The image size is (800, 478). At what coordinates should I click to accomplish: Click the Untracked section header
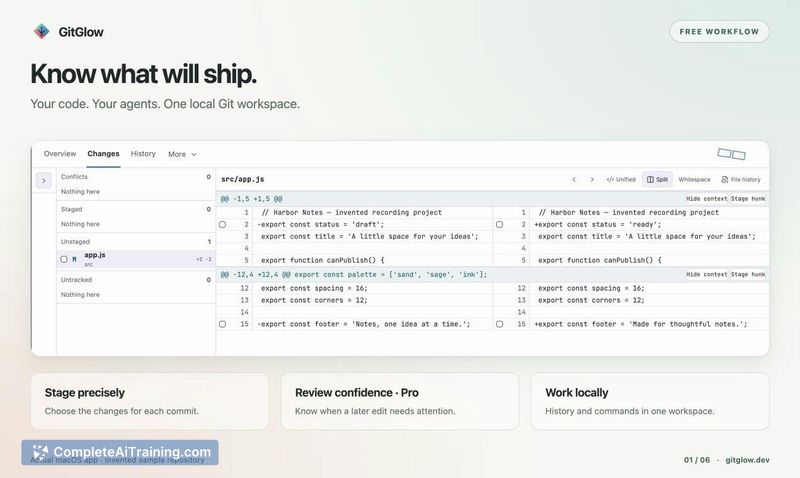pyautogui.click(x=136, y=280)
